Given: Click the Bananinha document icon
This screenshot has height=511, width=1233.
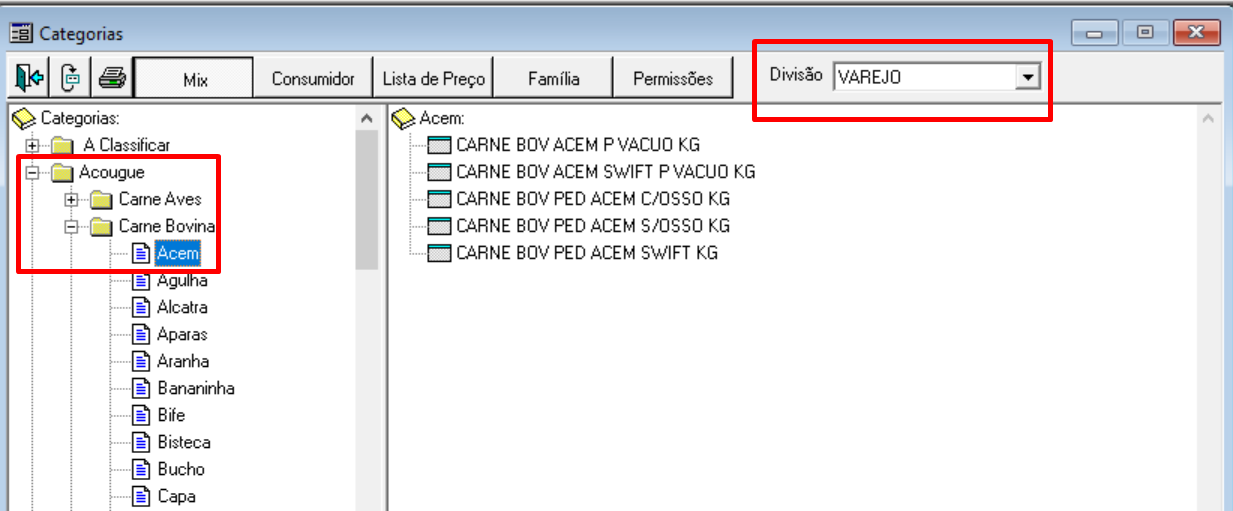Looking at the screenshot, I should pos(141,388).
